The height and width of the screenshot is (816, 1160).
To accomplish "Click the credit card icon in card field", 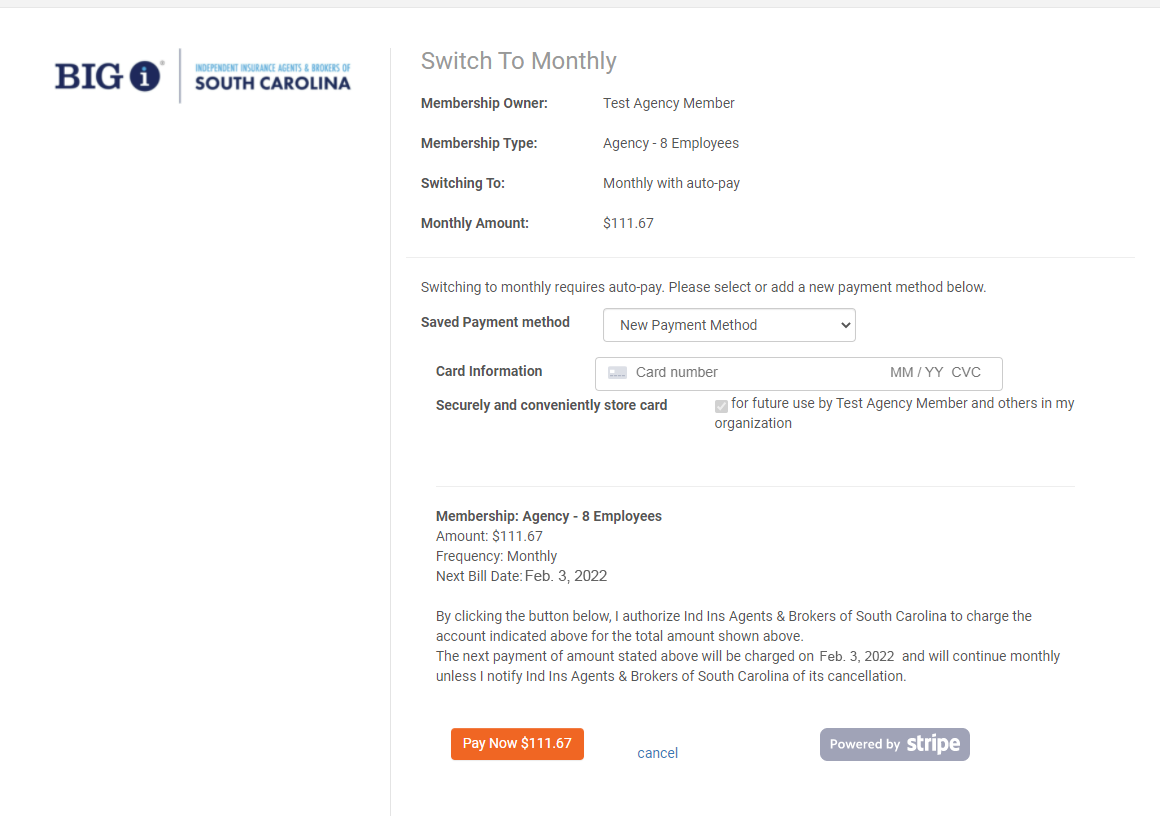I will point(617,373).
